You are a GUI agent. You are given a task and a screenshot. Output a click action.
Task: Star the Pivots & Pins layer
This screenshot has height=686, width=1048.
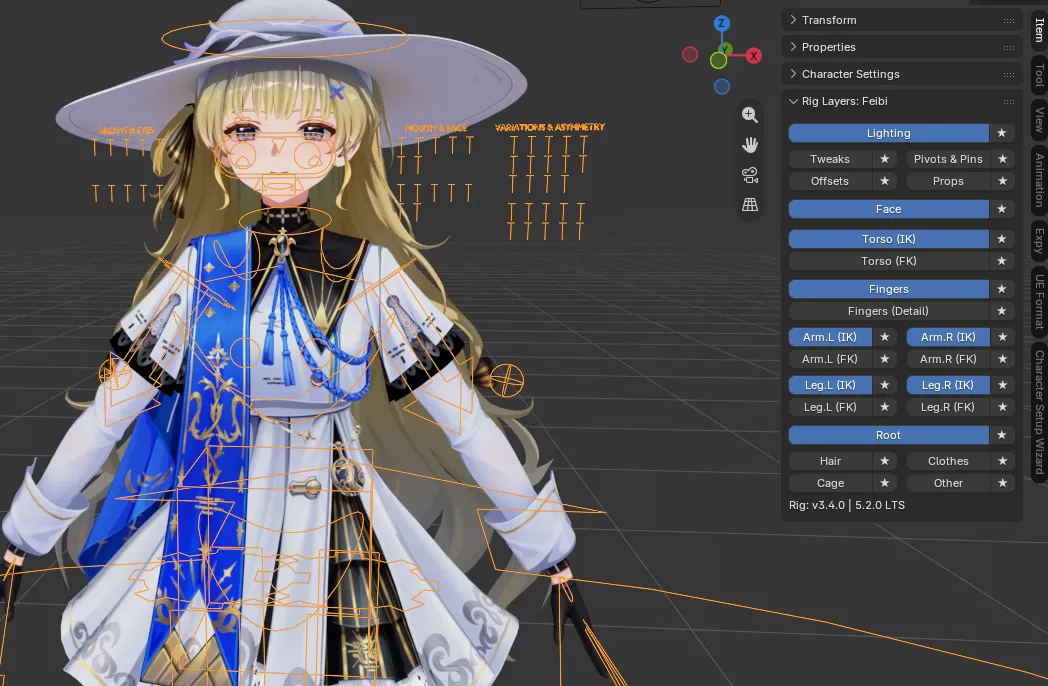pos(1003,159)
